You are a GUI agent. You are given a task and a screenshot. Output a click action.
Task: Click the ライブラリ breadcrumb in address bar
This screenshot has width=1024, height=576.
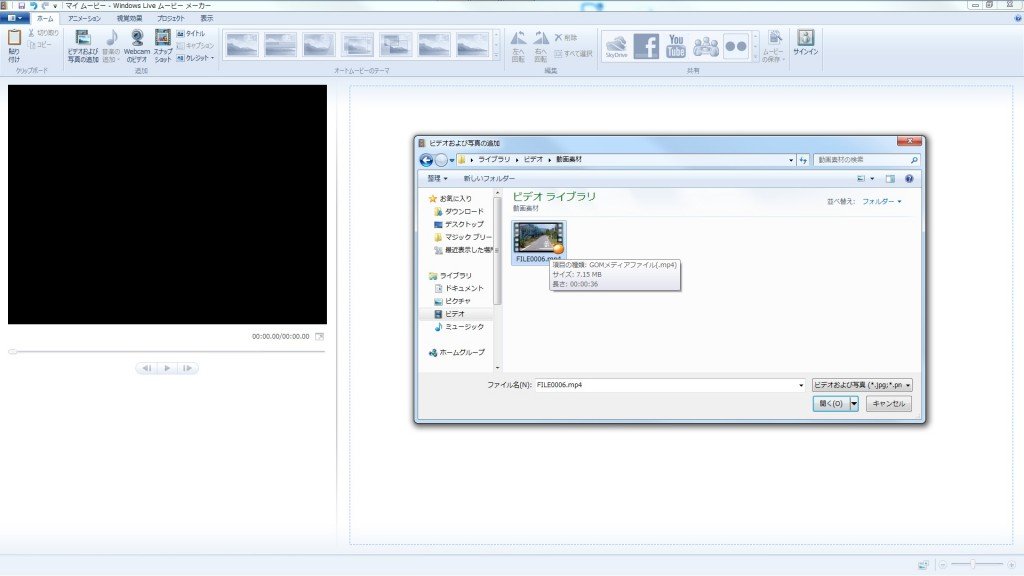point(494,159)
